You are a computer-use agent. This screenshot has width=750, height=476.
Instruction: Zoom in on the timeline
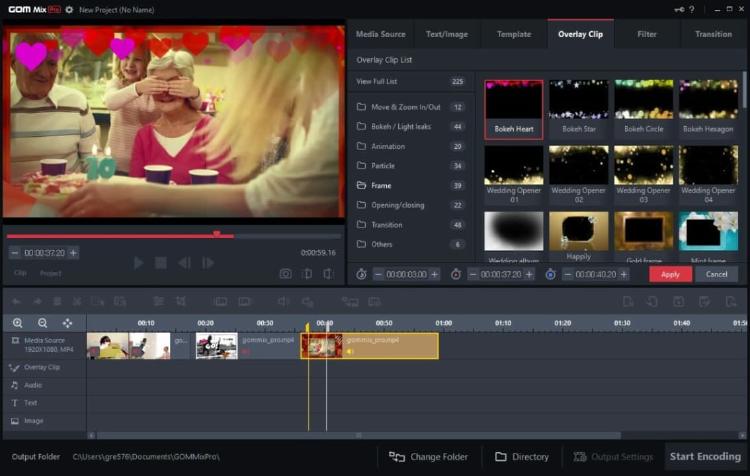pyautogui.click(x=17, y=323)
